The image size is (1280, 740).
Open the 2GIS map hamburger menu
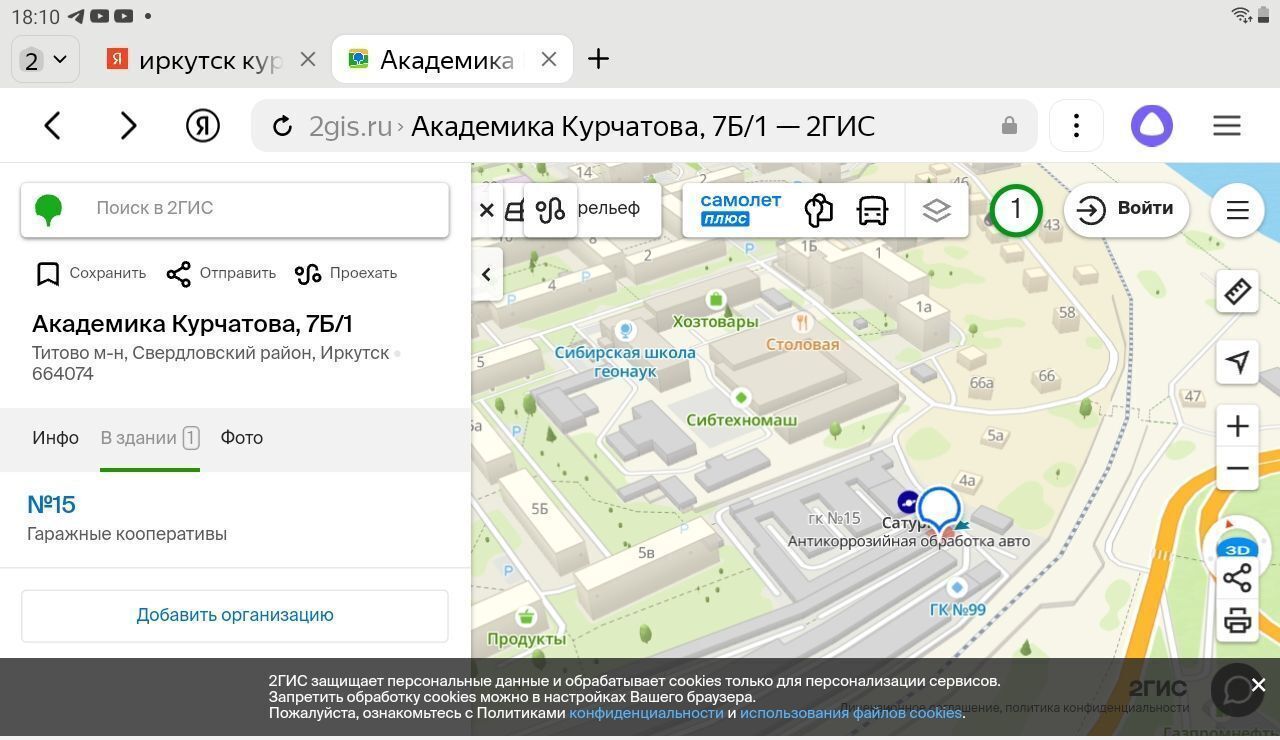pyautogui.click(x=1238, y=210)
